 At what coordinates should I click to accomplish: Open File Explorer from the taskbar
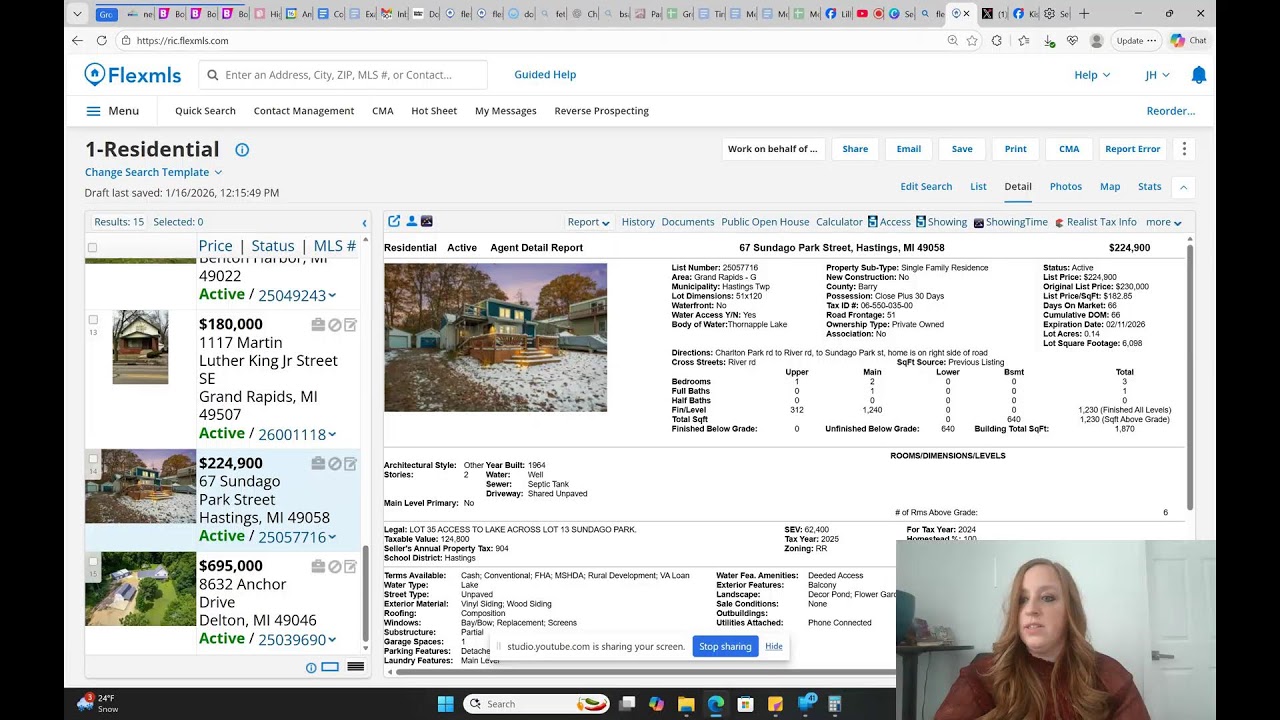click(686, 704)
